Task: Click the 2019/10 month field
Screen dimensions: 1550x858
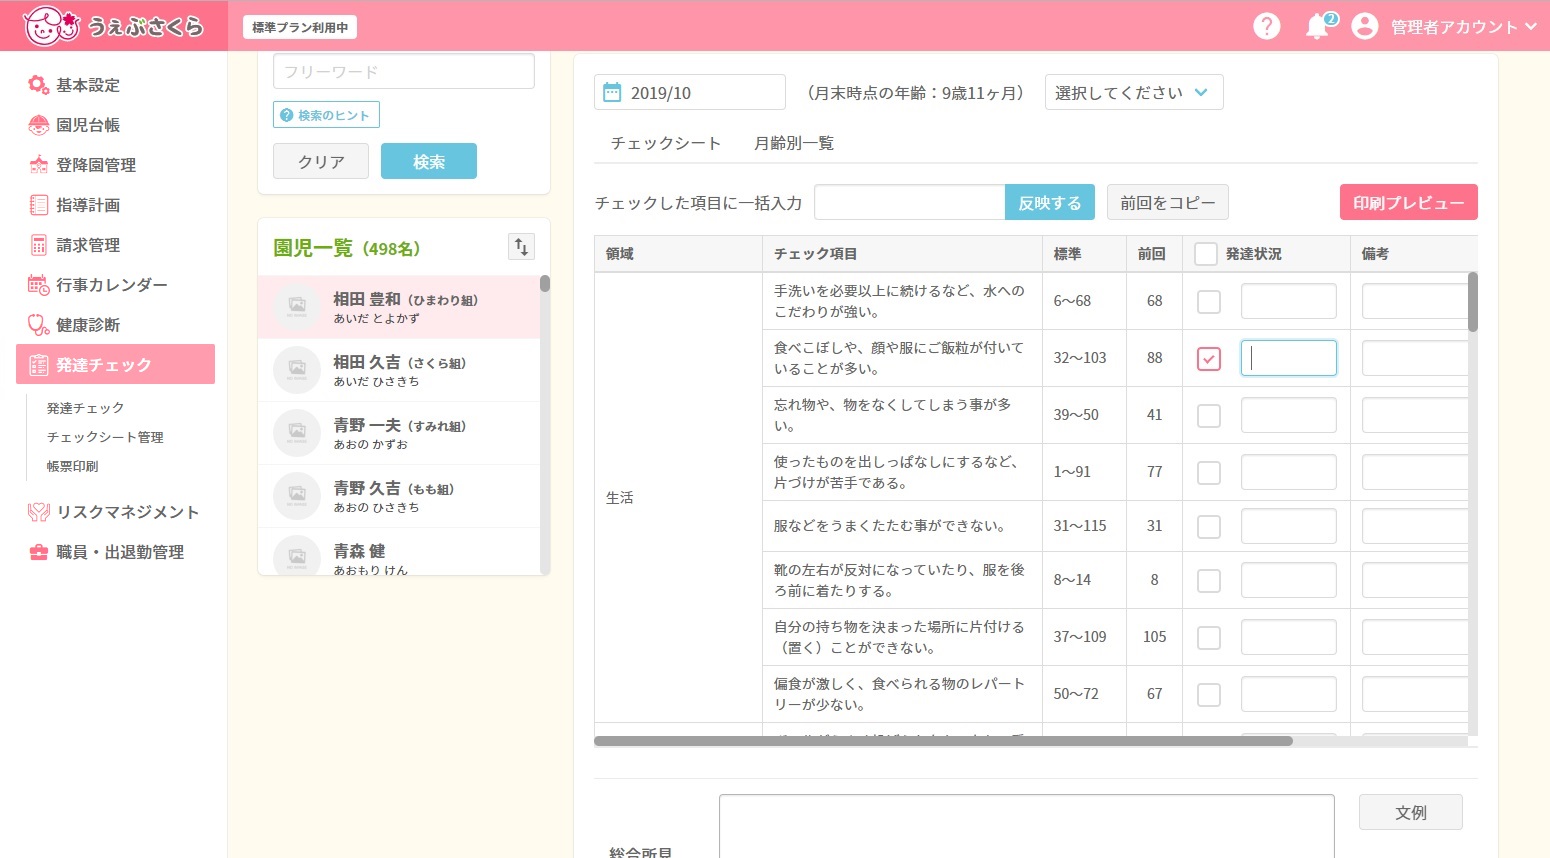Action: [x=690, y=92]
